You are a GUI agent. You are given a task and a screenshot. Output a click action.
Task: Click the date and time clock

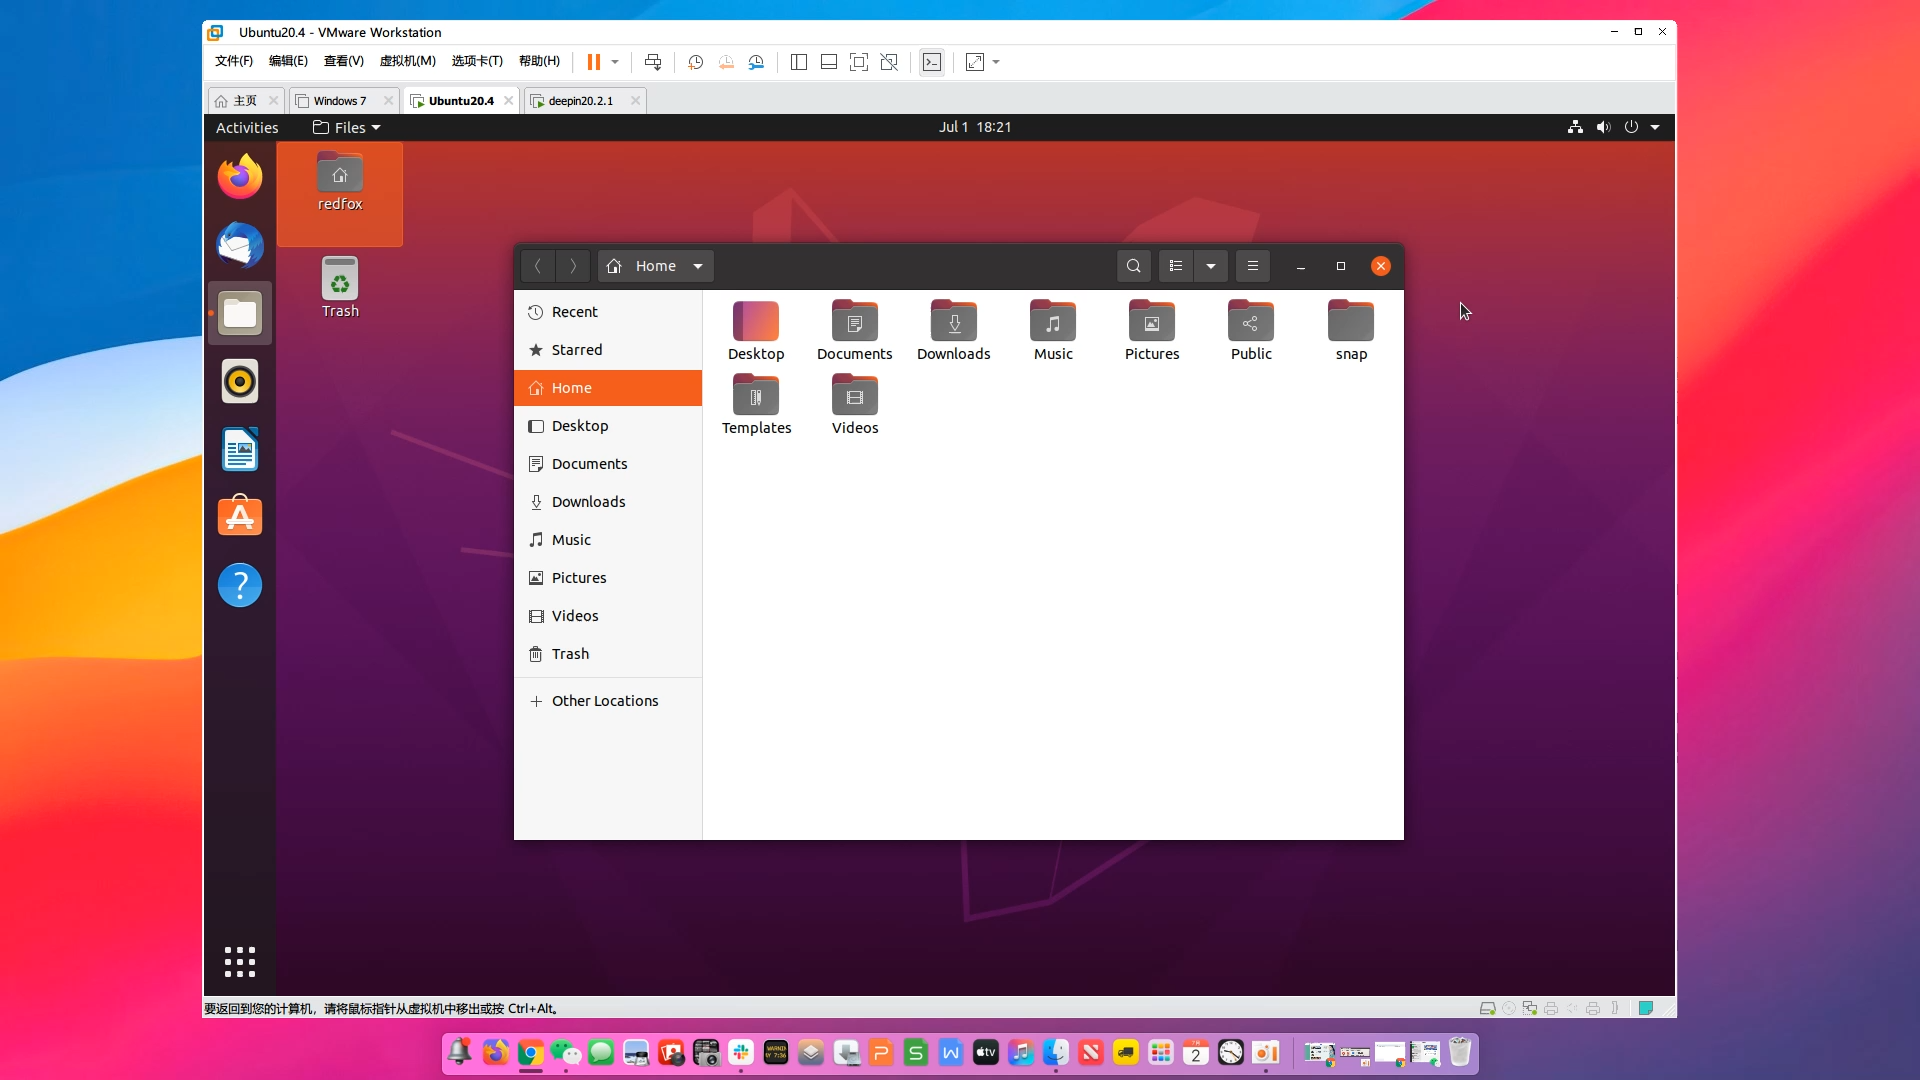pos(974,127)
